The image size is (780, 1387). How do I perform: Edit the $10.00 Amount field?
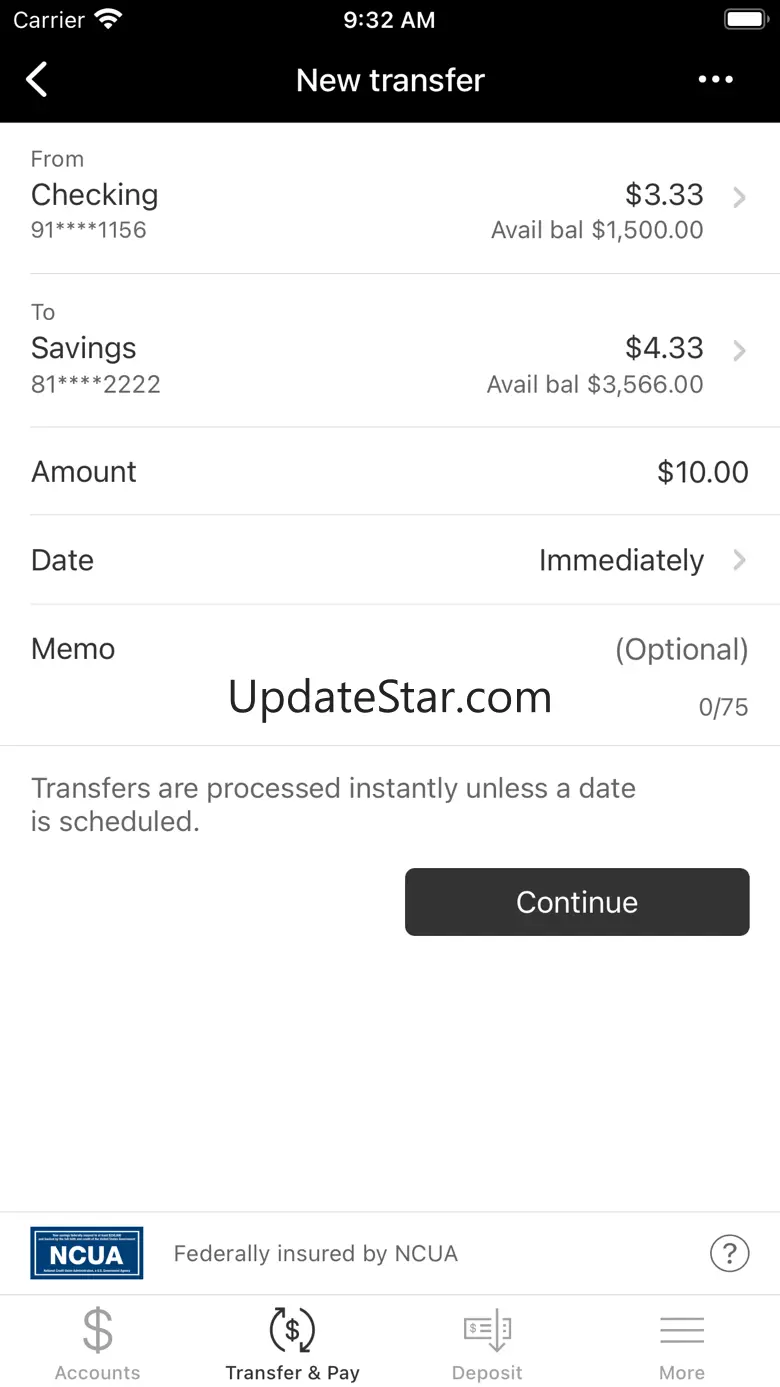(390, 472)
